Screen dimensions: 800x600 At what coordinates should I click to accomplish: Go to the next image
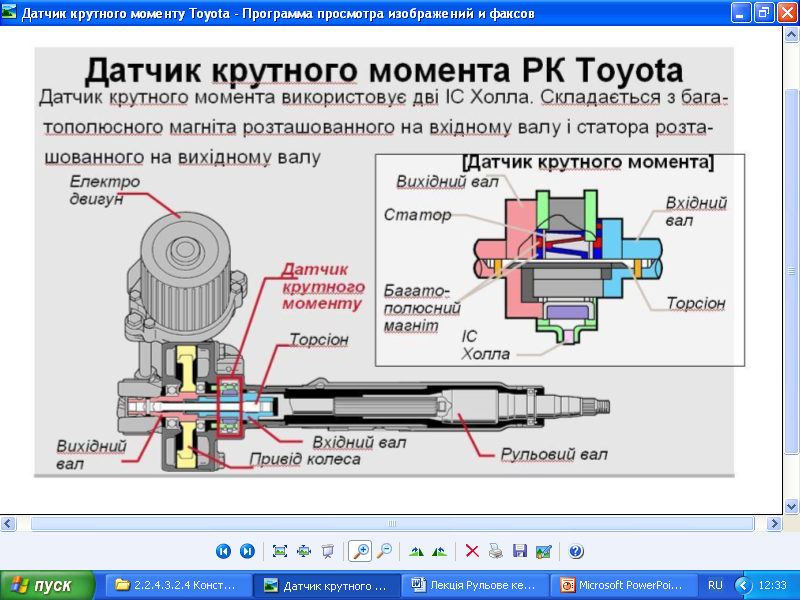tap(247, 551)
